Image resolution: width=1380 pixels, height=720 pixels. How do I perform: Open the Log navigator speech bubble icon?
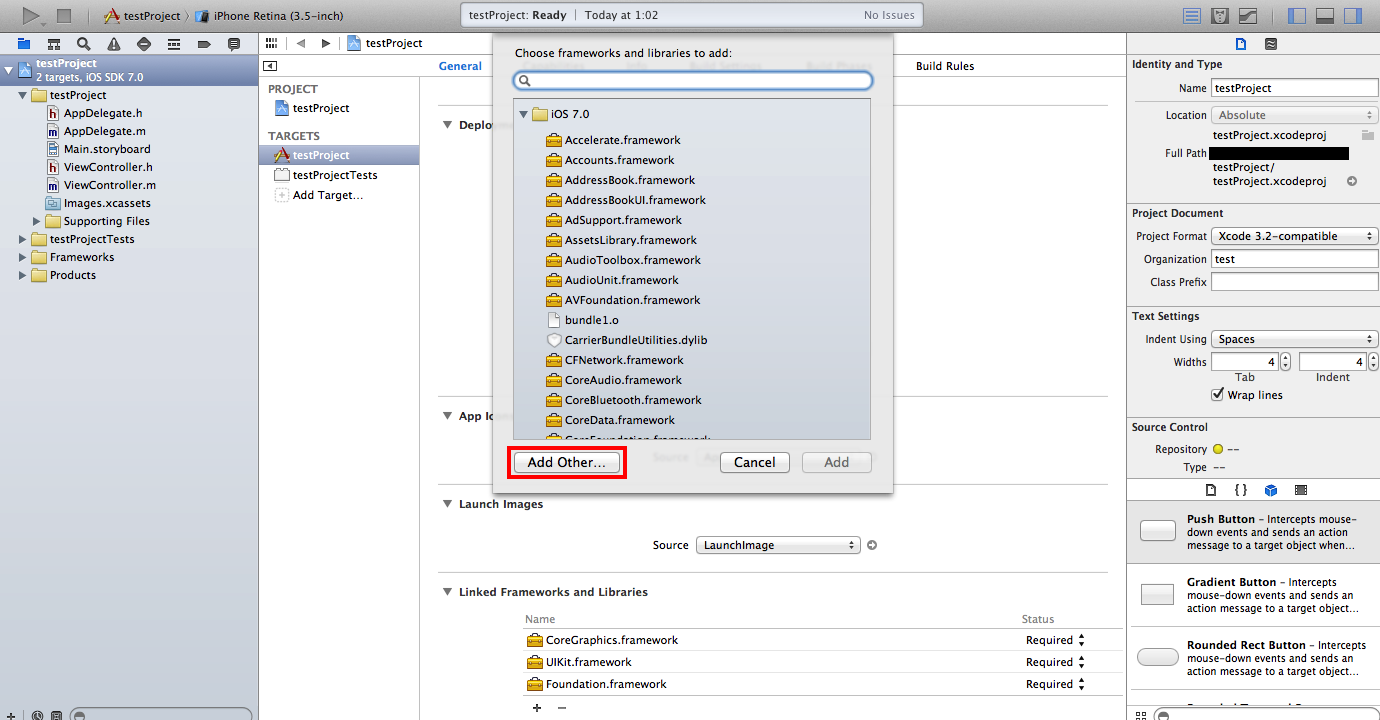(x=234, y=44)
